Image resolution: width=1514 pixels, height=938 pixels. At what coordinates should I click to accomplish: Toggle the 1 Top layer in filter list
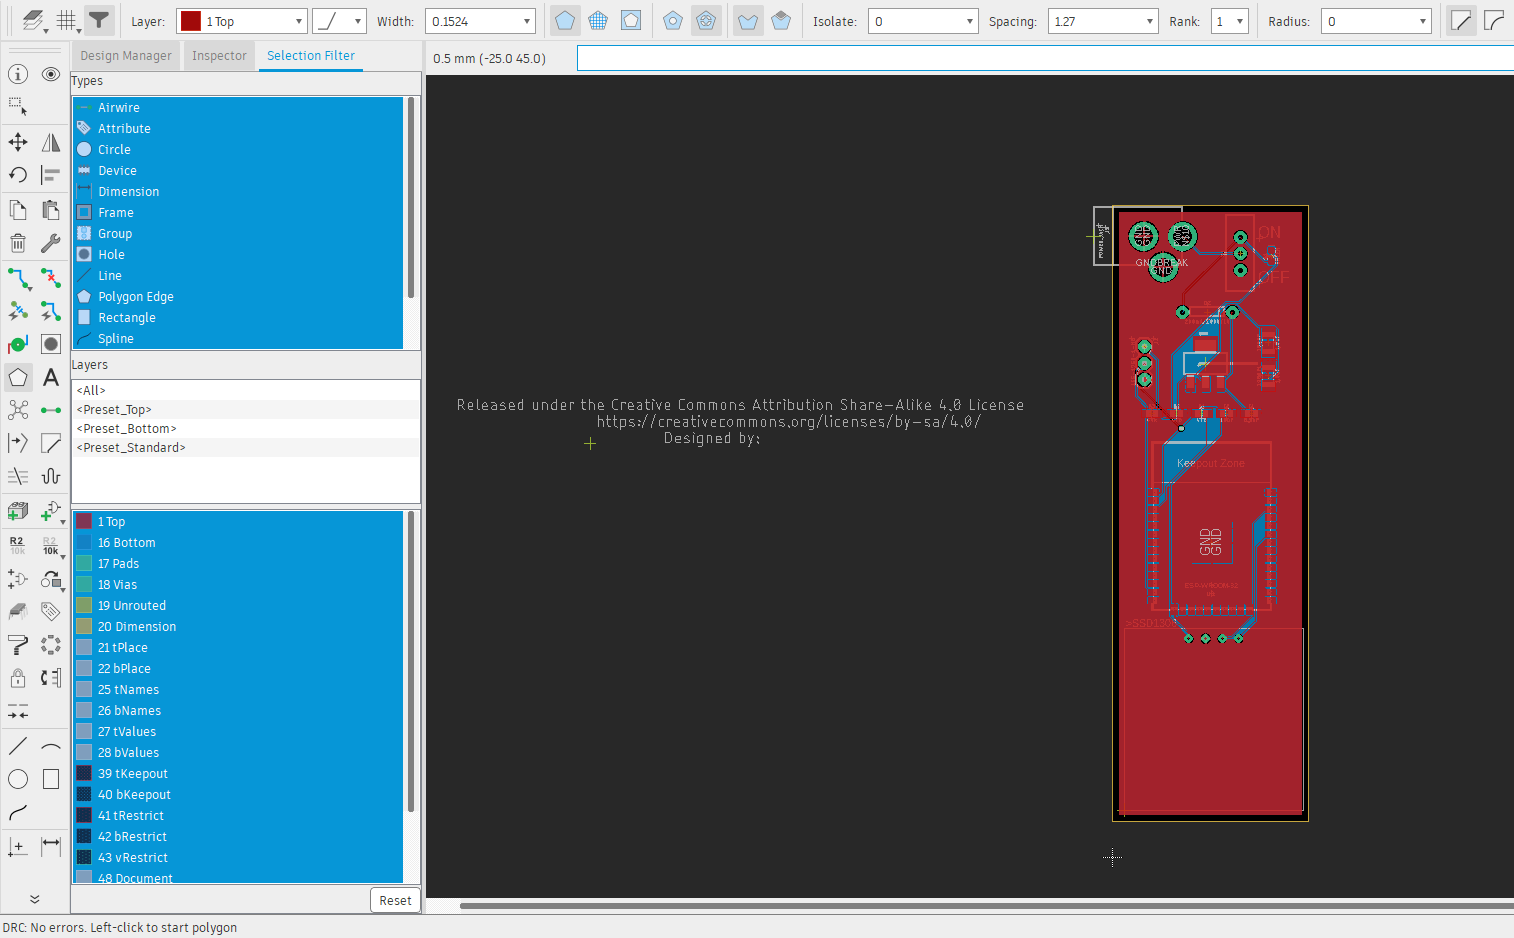pyautogui.click(x=111, y=522)
